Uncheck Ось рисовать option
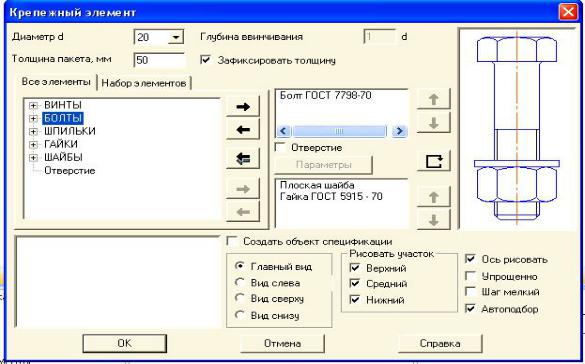 470,258
